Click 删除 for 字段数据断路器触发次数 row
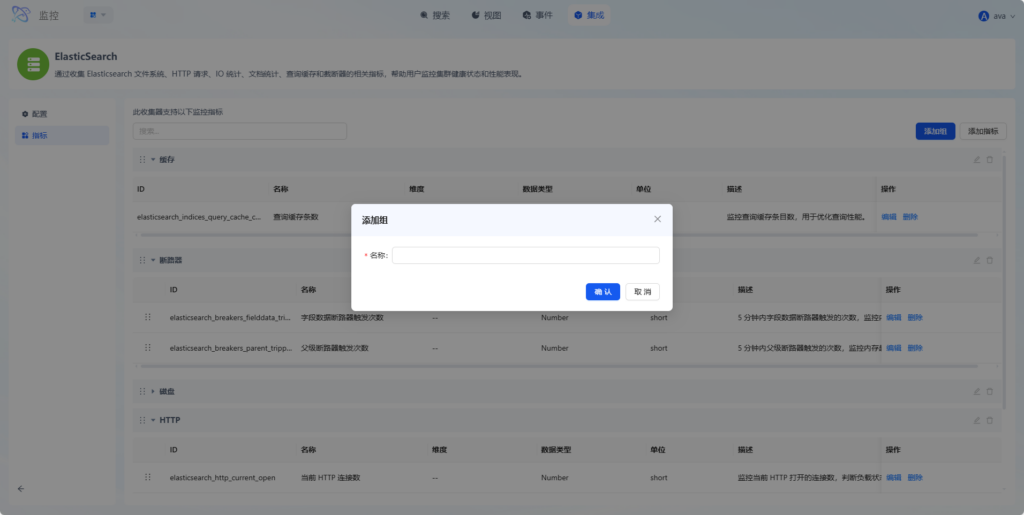1024x515 pixels. pos(915,317)
